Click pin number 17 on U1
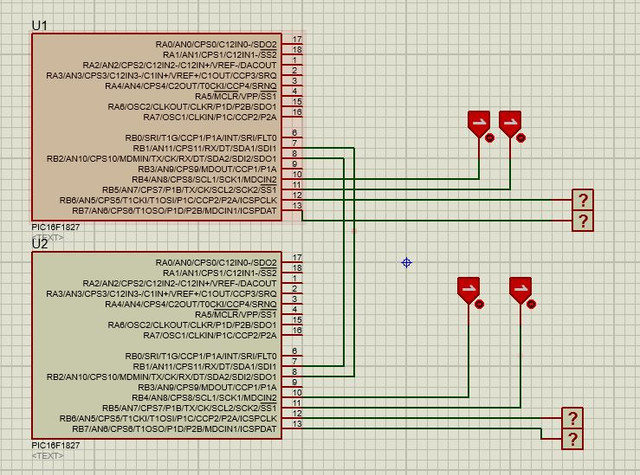 (x=297, y=39)
